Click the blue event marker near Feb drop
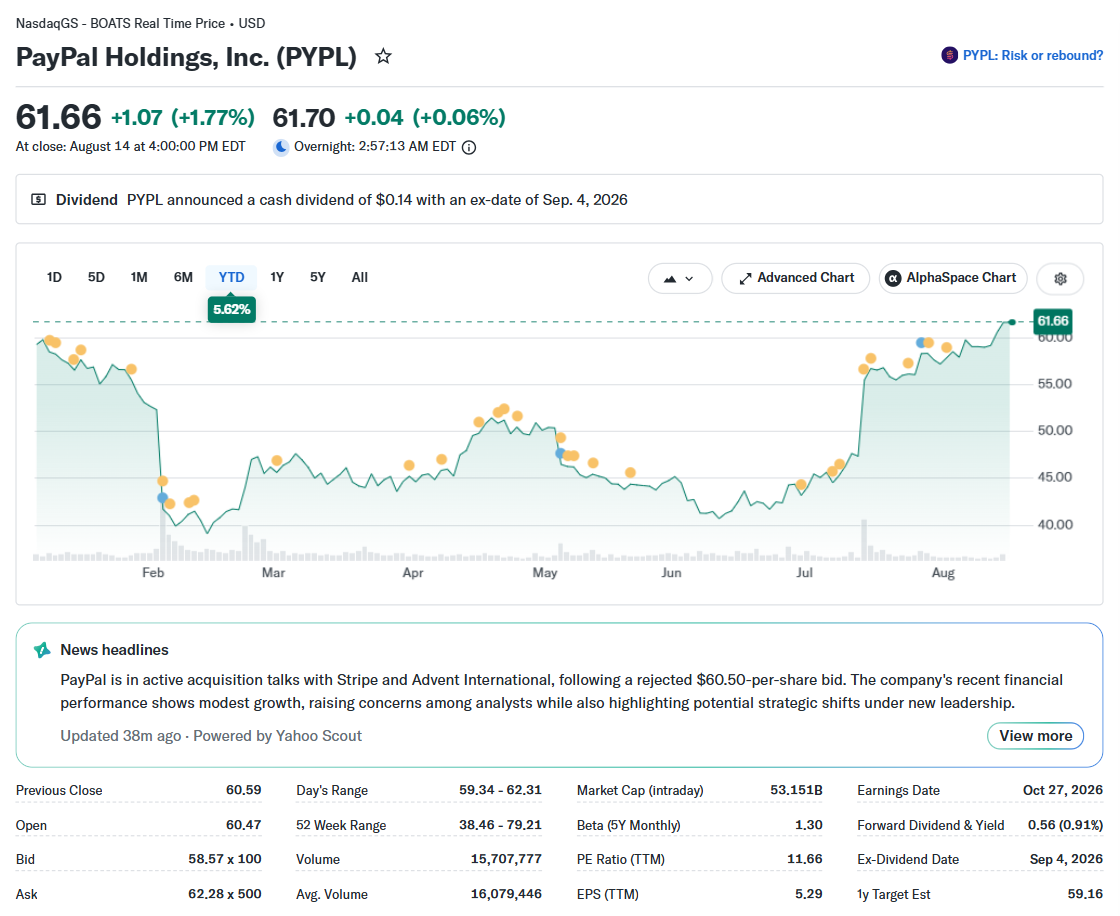The height and width of the screenshot is (916, 1120). point(163,497)
